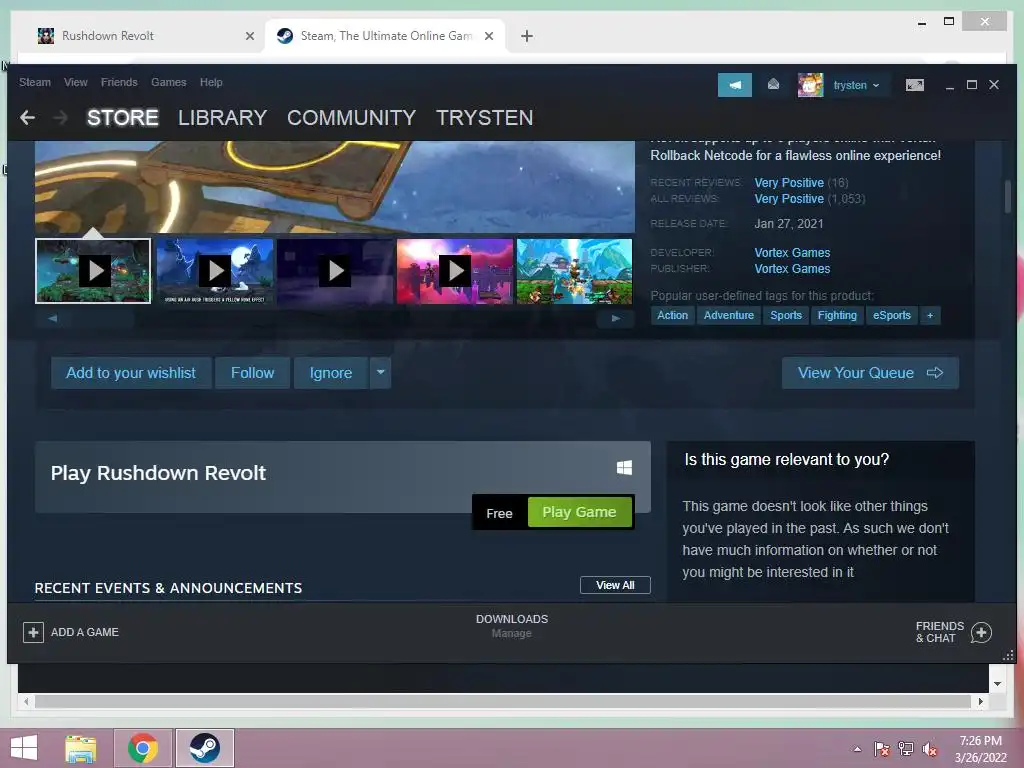The width and height of the screenshot is (1024, 768).
Task: Select the eSports tag
Action: 892,315
